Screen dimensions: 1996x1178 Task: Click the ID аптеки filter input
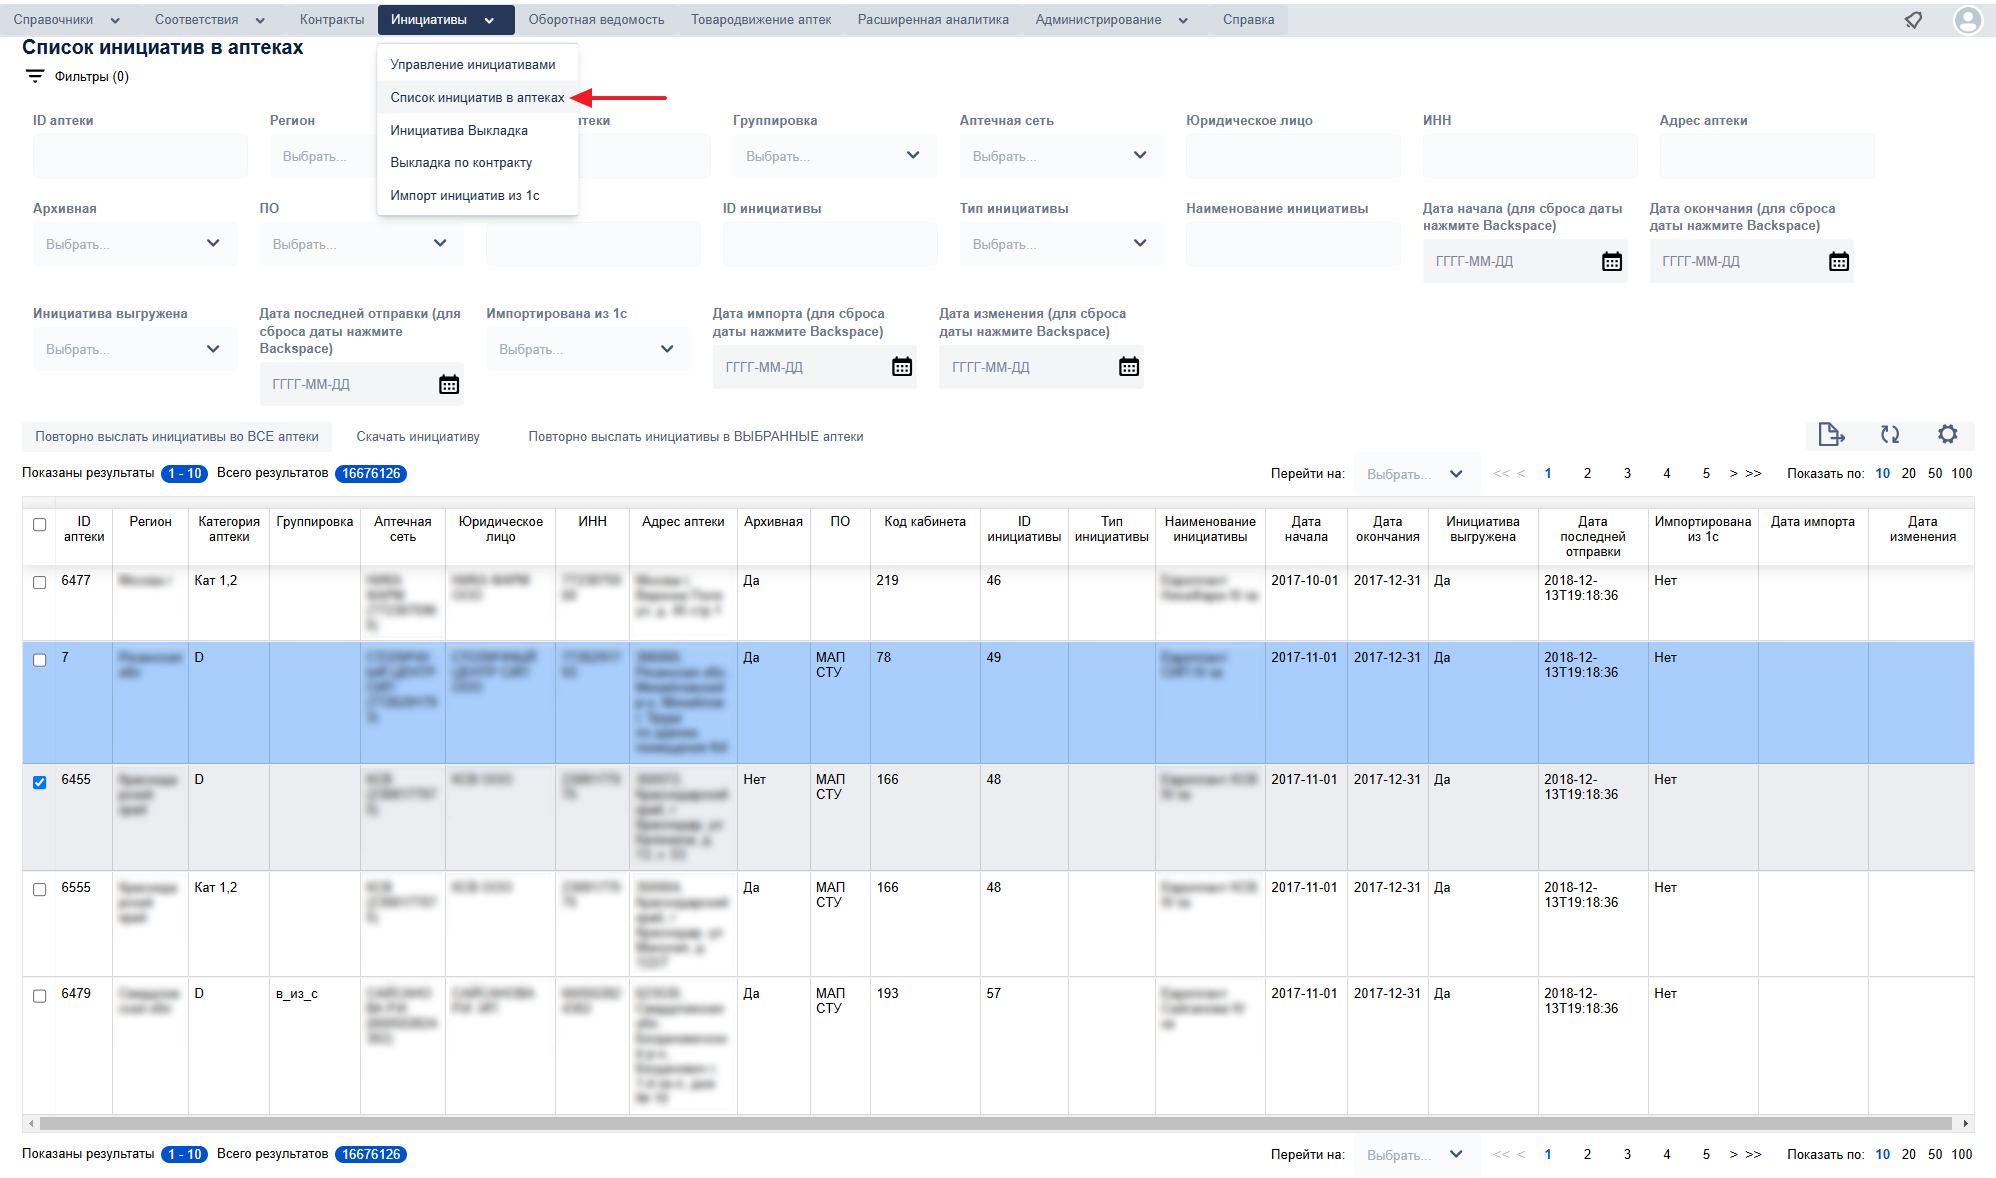[140, 156]
